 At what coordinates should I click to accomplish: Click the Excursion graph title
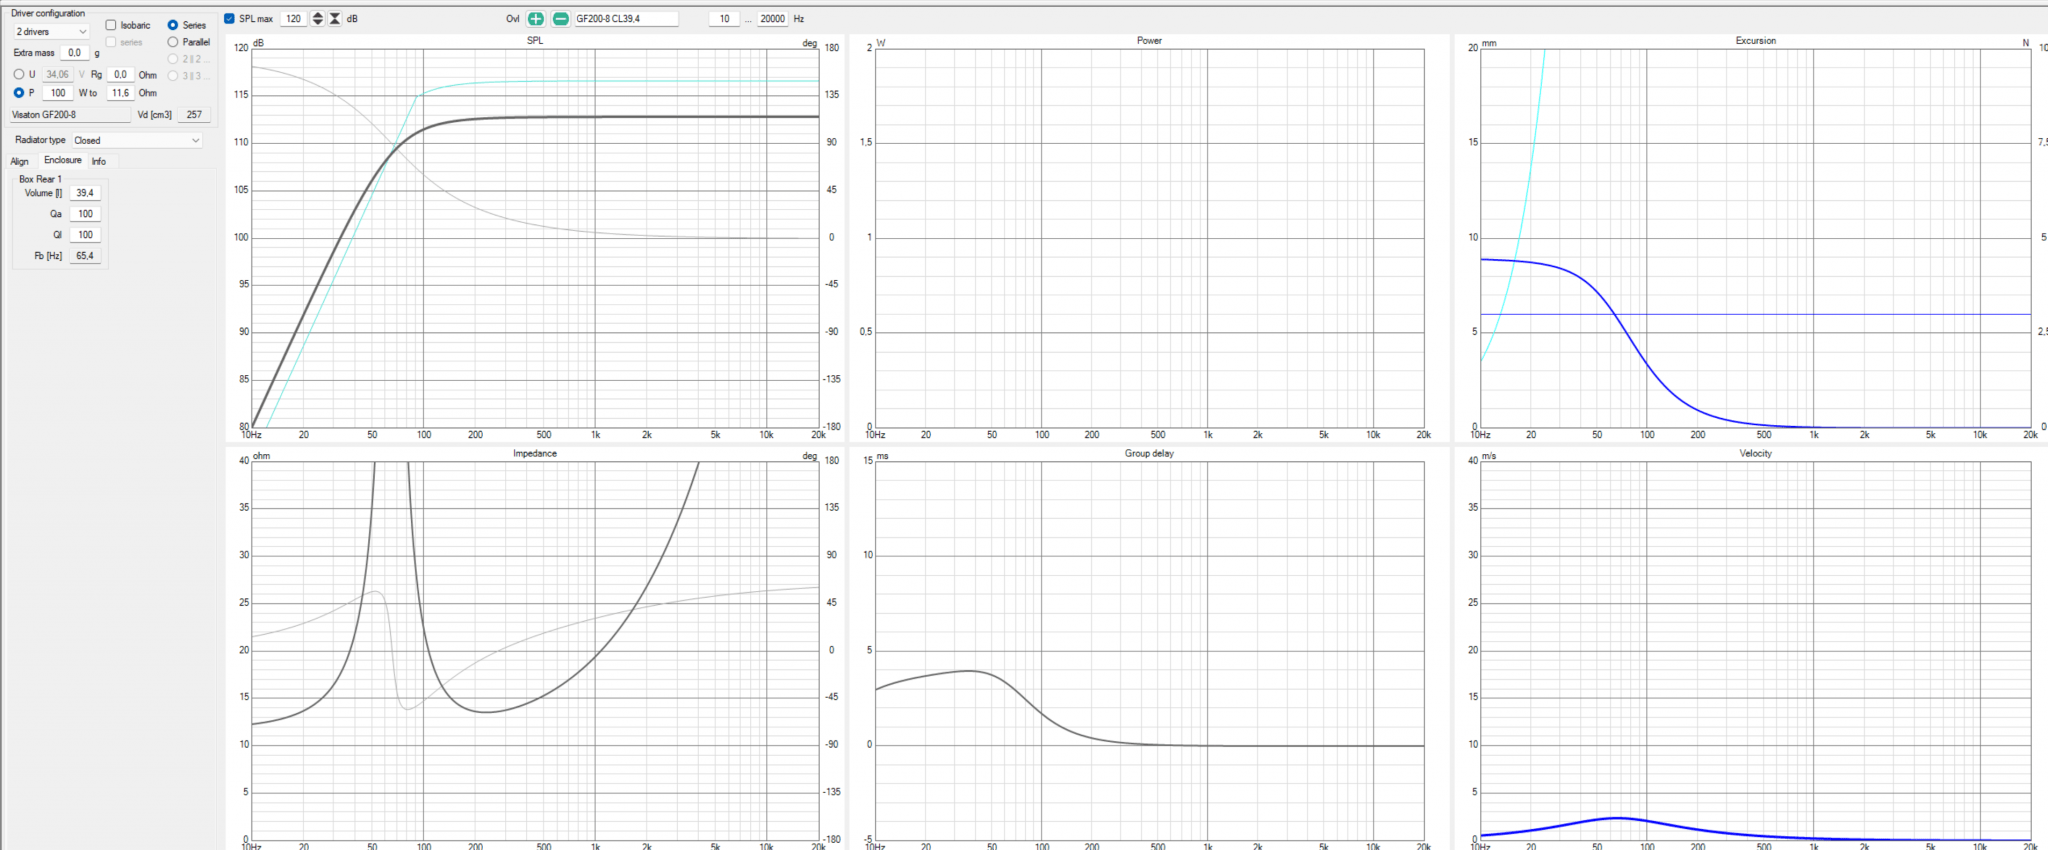[1756, 41]
